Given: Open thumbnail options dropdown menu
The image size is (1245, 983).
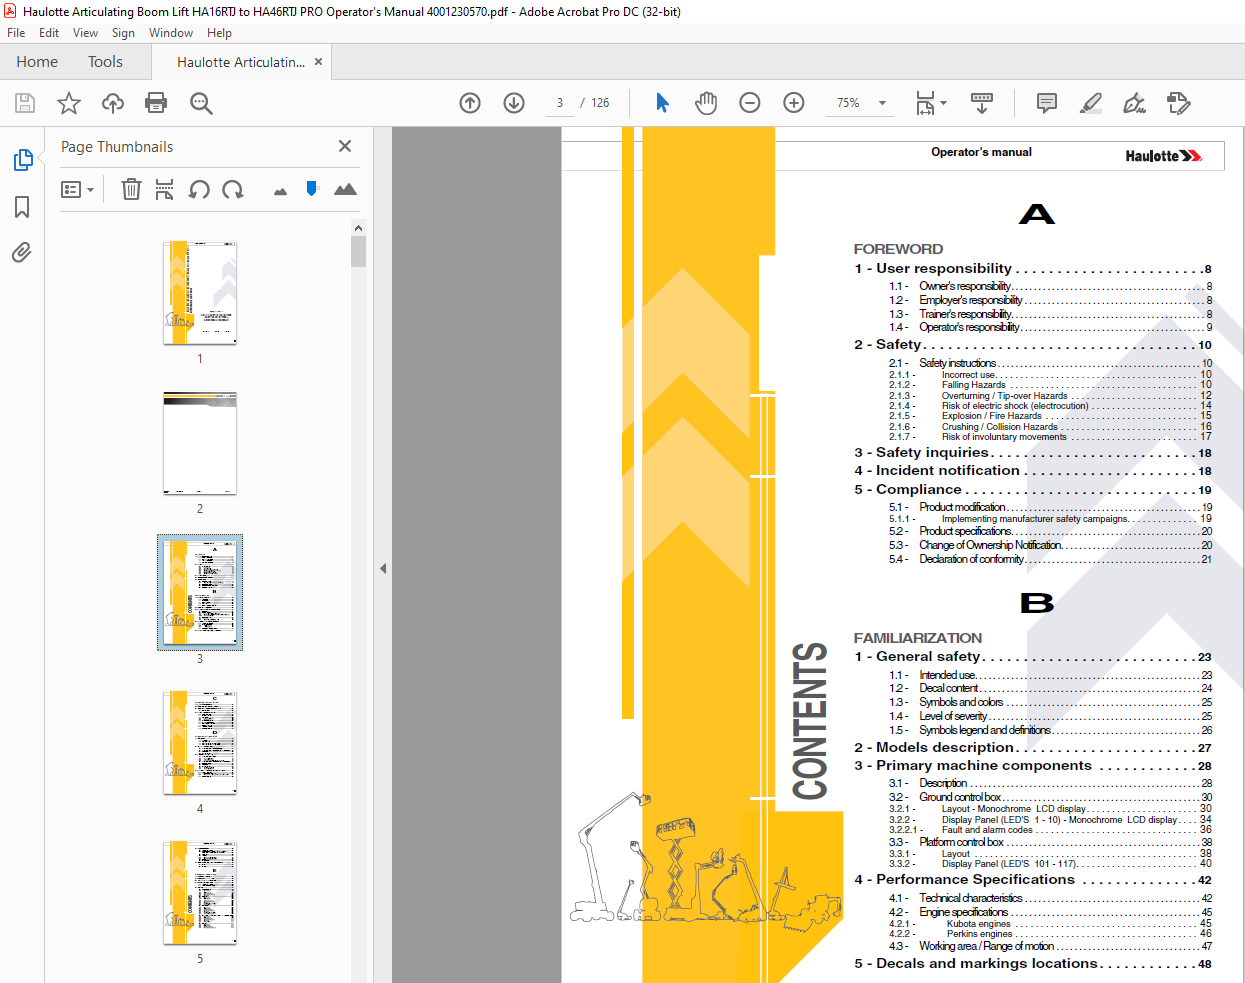Looking at the screenshot, I should [x=77, y=189].
